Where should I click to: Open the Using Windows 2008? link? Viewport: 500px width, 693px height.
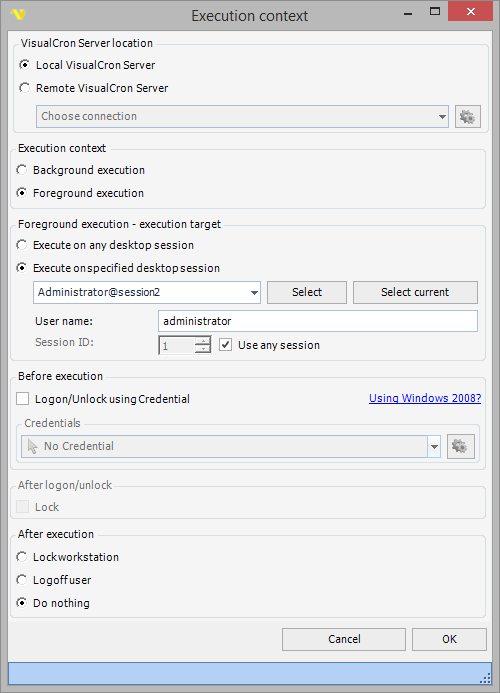coord(425,398)
